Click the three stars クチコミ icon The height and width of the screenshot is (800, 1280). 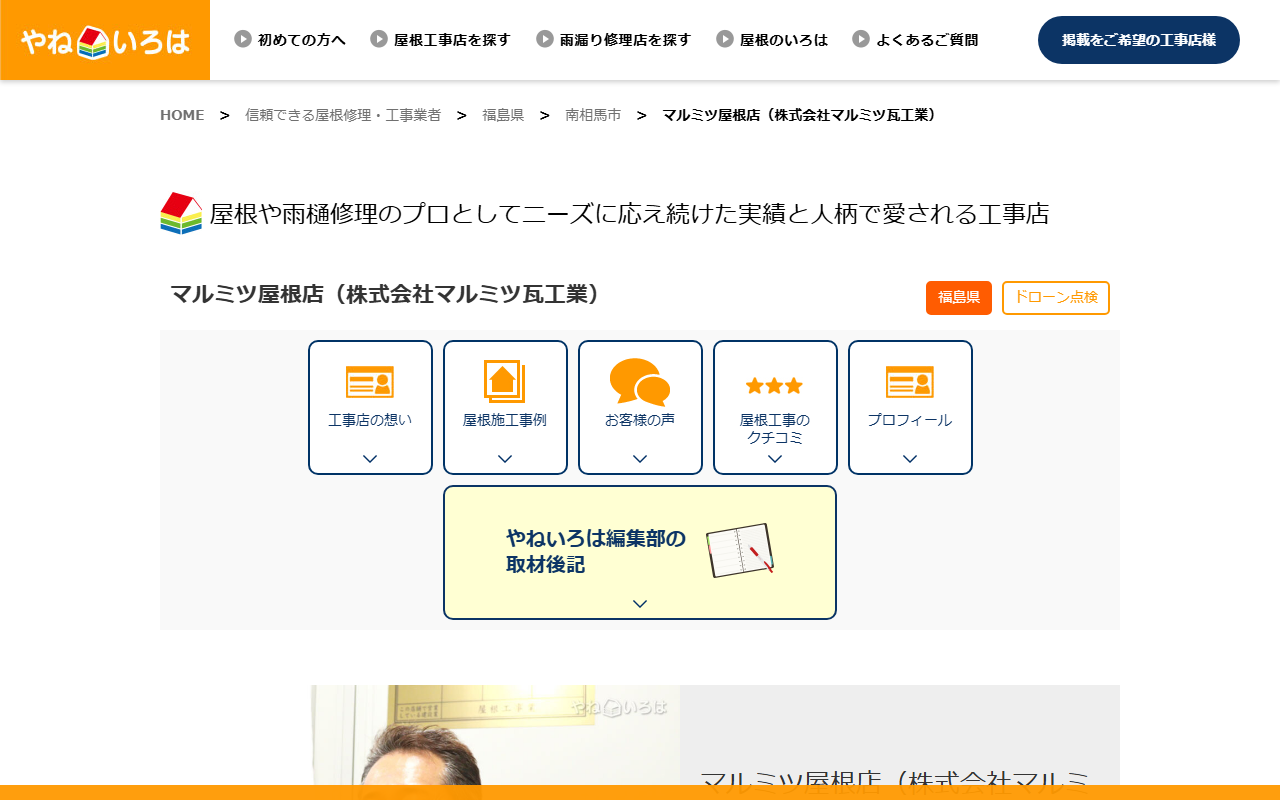tap(774, 386)
